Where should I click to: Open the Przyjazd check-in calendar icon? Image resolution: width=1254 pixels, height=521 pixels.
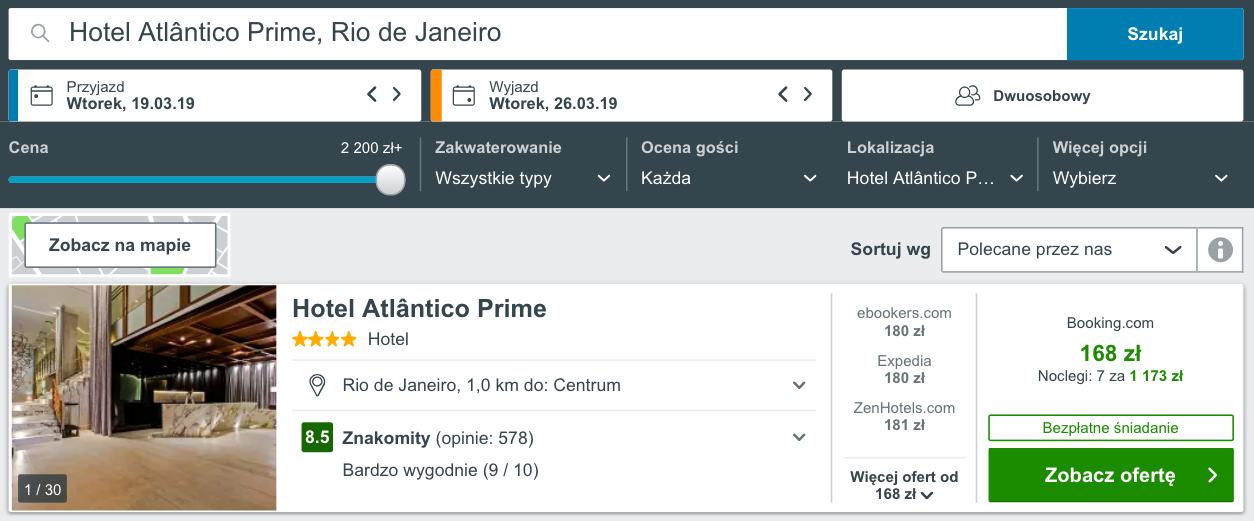(x=42, y=96)
